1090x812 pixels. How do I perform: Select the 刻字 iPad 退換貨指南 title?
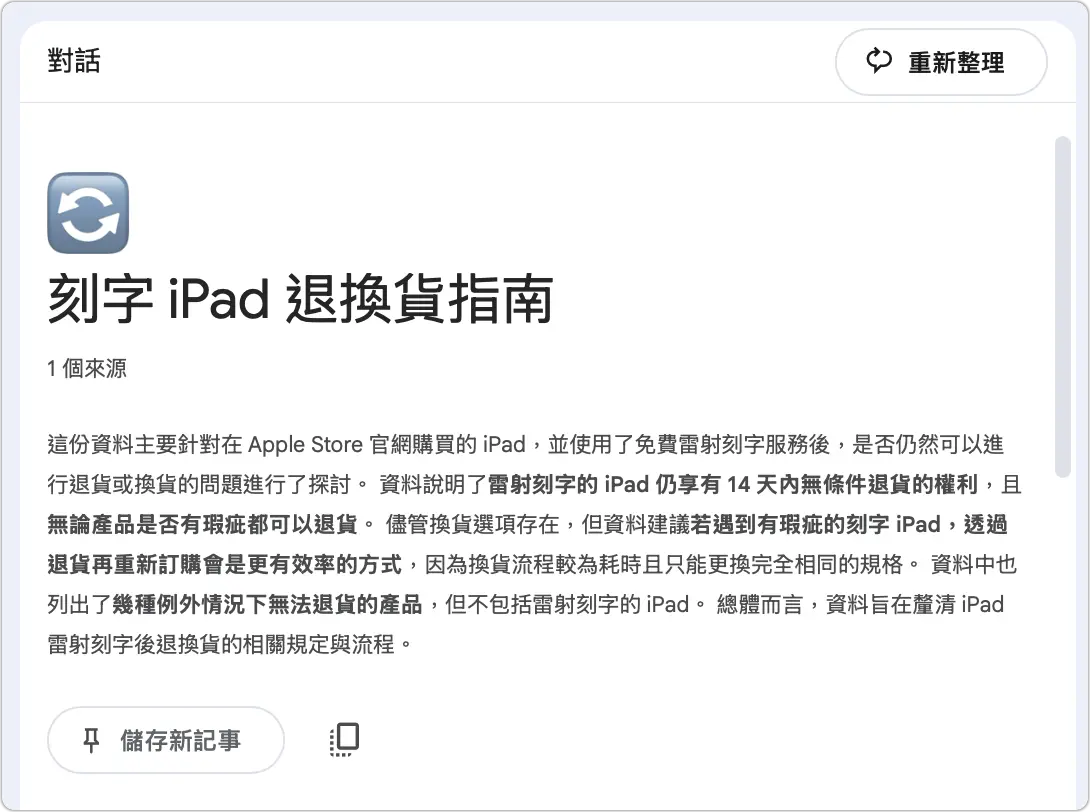click(300, 299)
